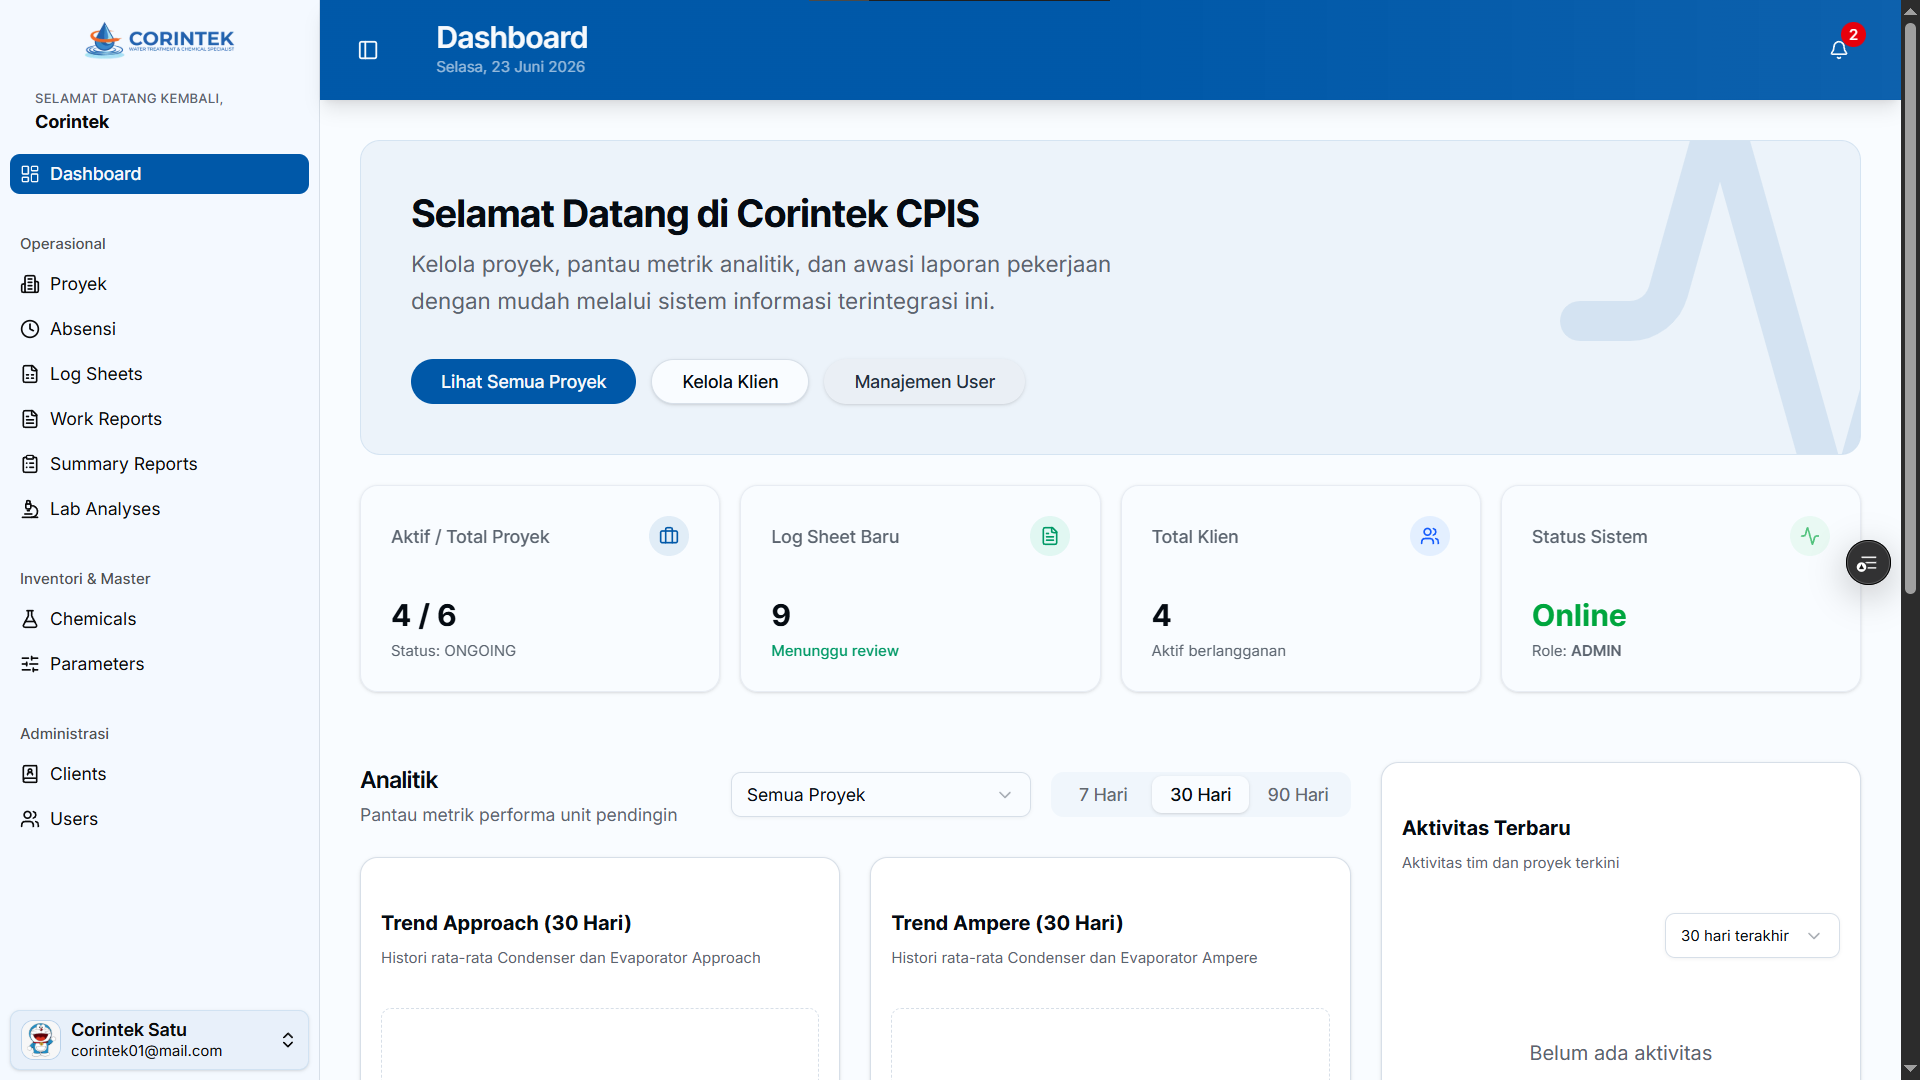Navigate to Clients
The width and height of the screenshot is (1920, 1080).
tap(159, 774)
